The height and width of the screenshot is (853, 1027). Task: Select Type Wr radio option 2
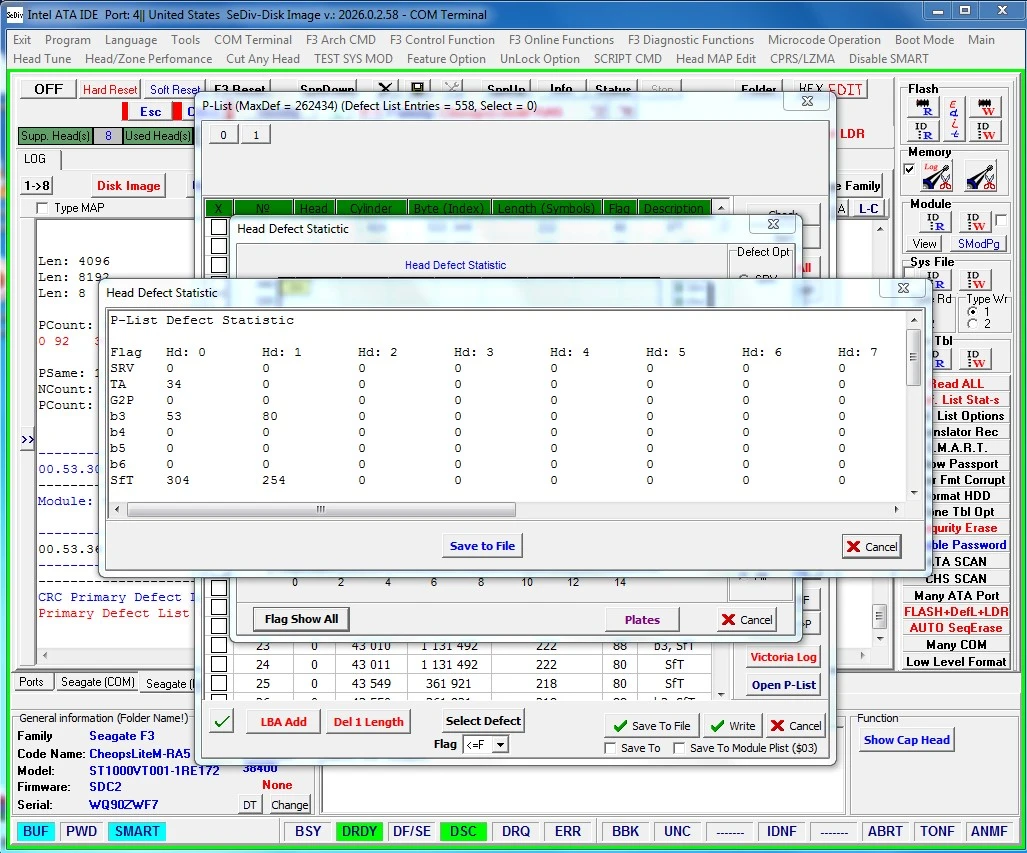coord(973,324)
